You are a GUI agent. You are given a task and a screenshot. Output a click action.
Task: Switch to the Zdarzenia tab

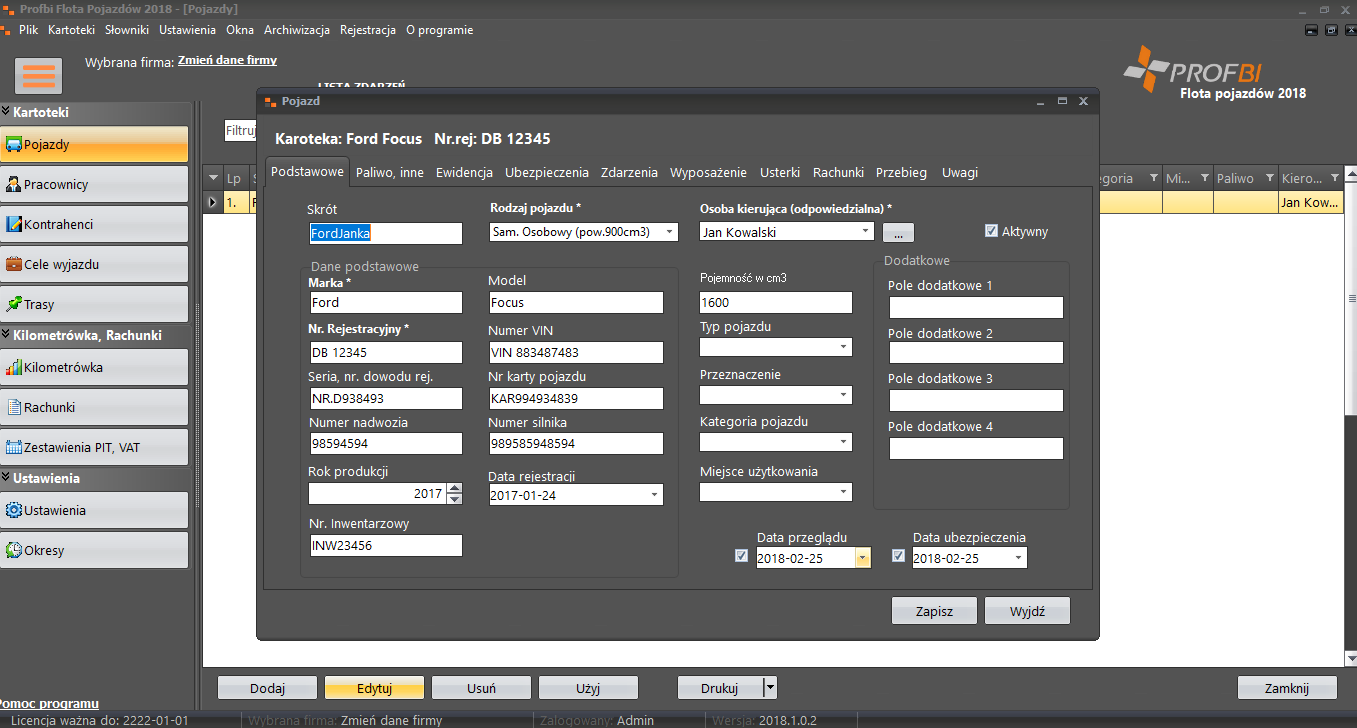pos(629,172)
